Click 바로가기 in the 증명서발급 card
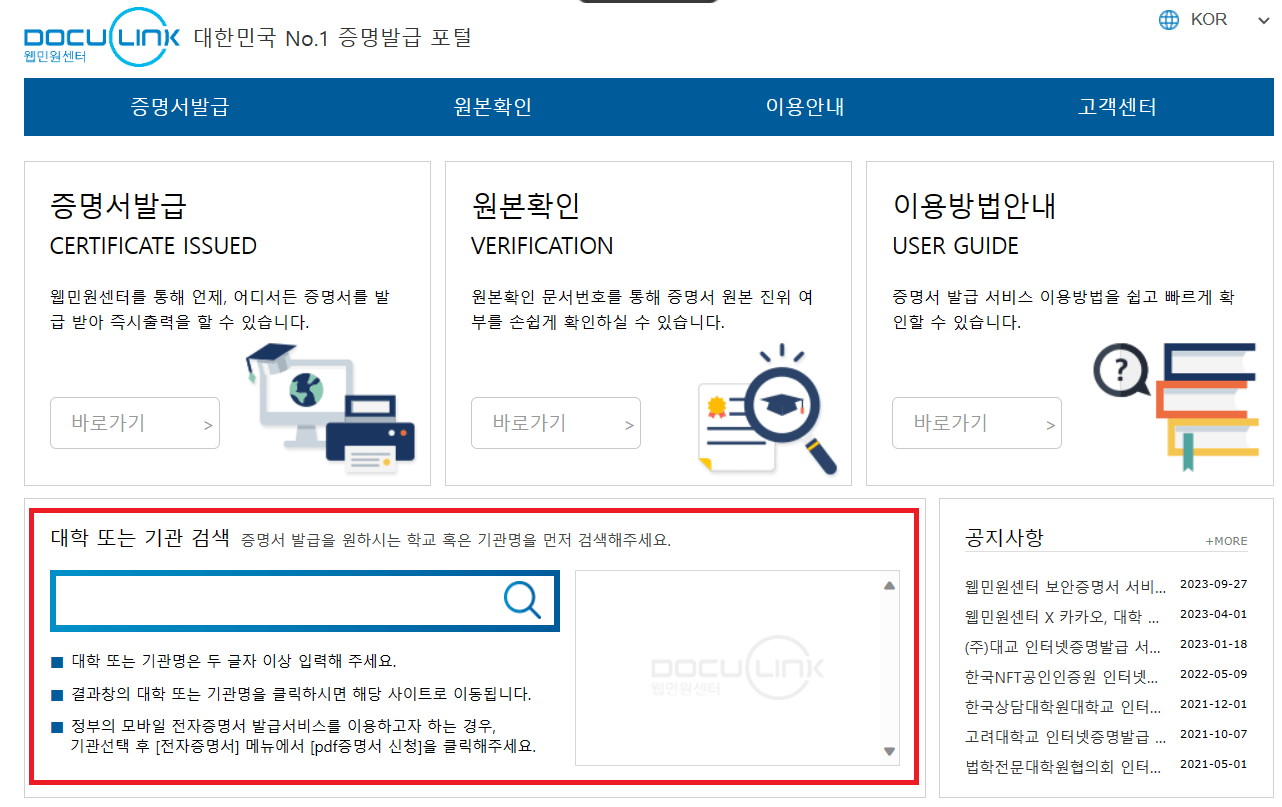This screenshot has height=807, width=1282. pyautogui.click(x=134, y=422)
